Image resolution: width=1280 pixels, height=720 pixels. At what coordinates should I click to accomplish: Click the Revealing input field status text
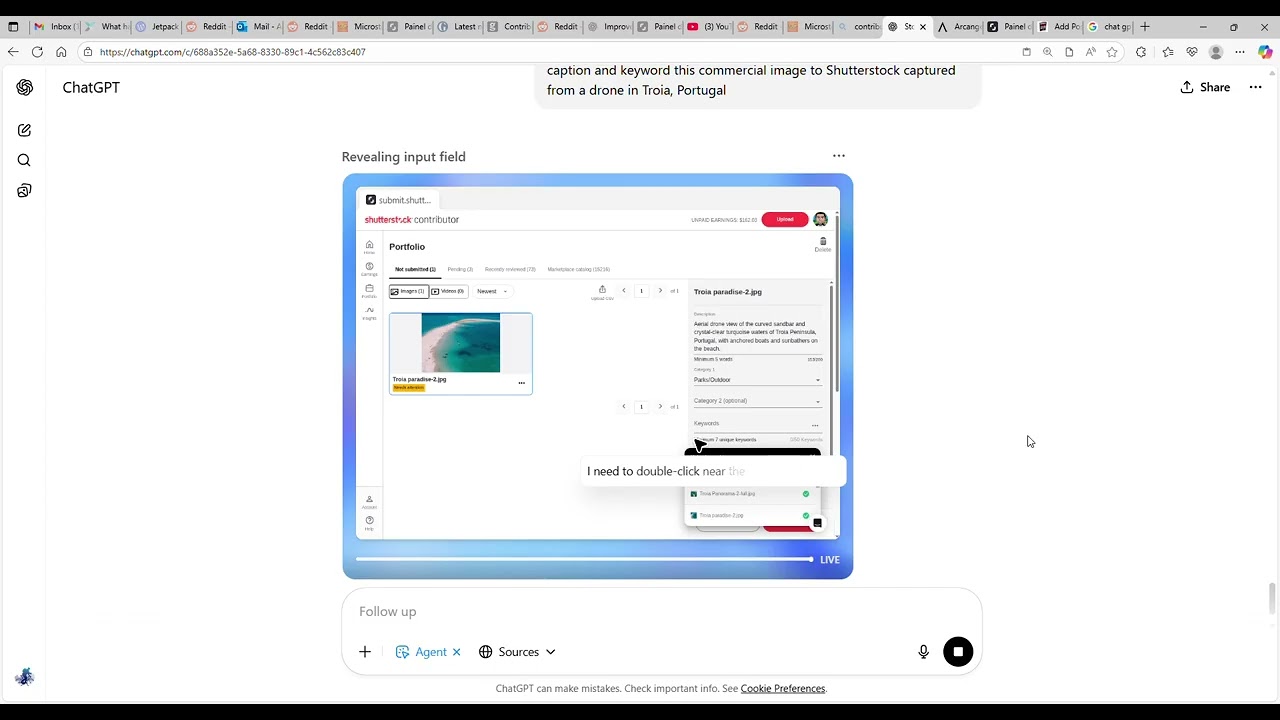[x=404, y=157]
